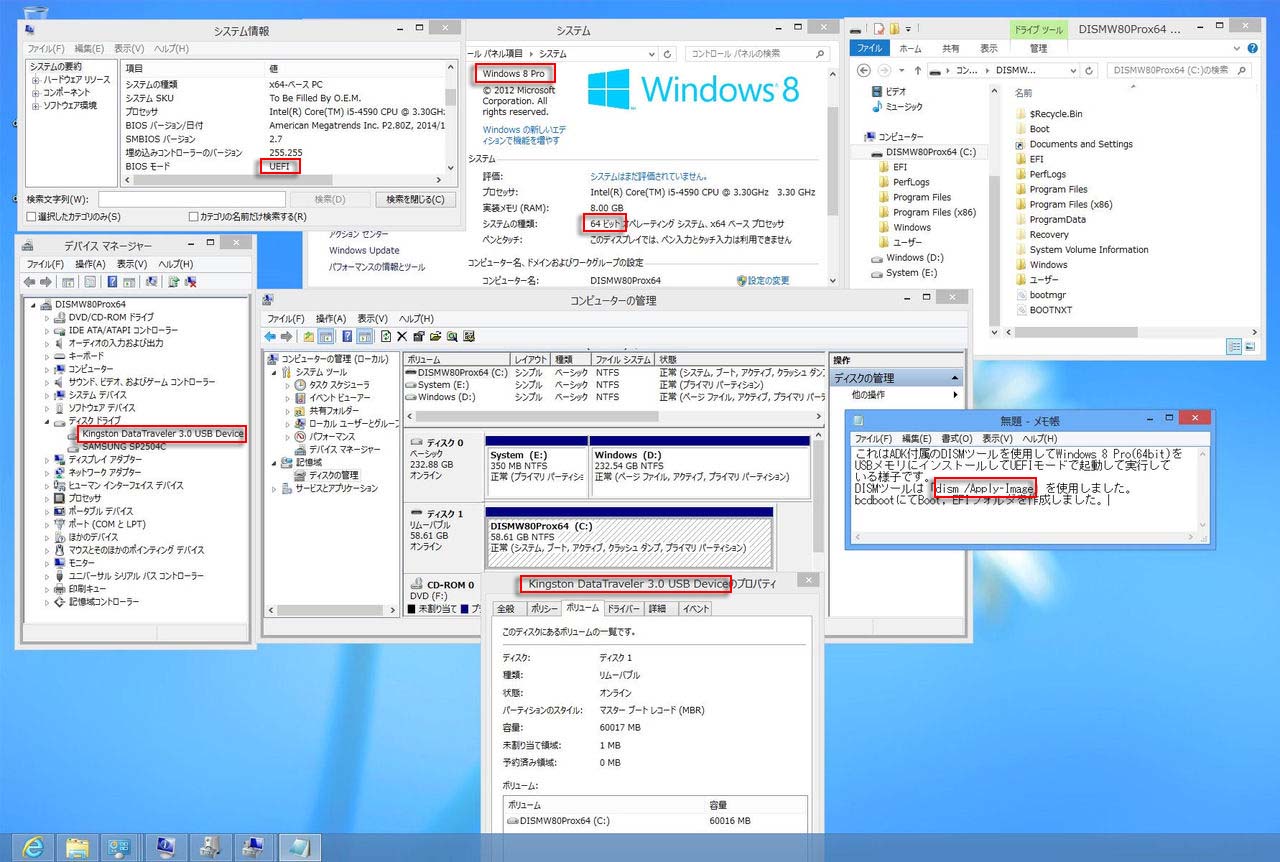Click Computer Management's back arrow icon

(270, 336)
